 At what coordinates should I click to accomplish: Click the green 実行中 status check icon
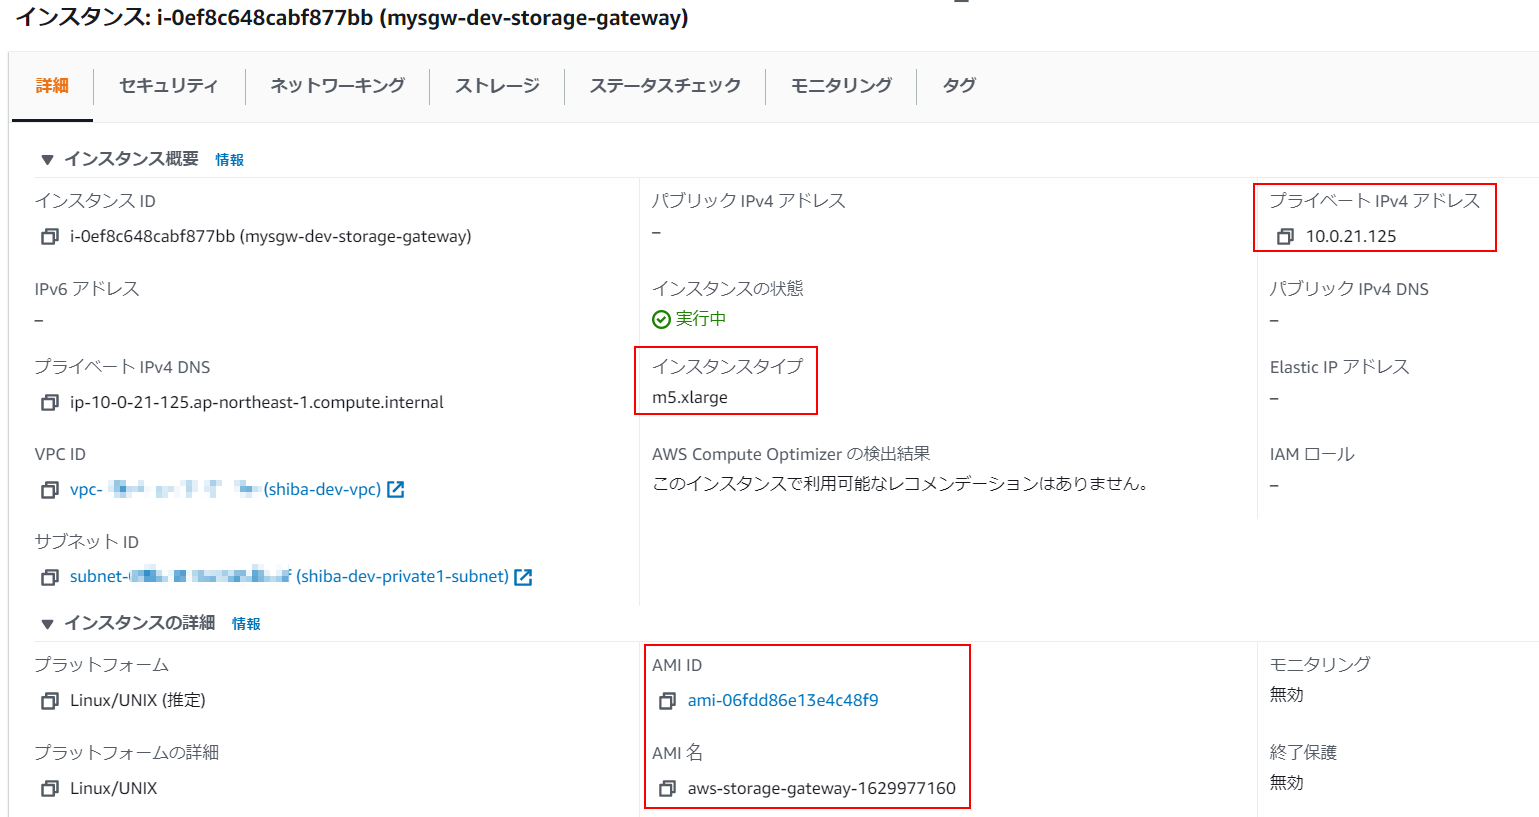(x=663, y=318)
